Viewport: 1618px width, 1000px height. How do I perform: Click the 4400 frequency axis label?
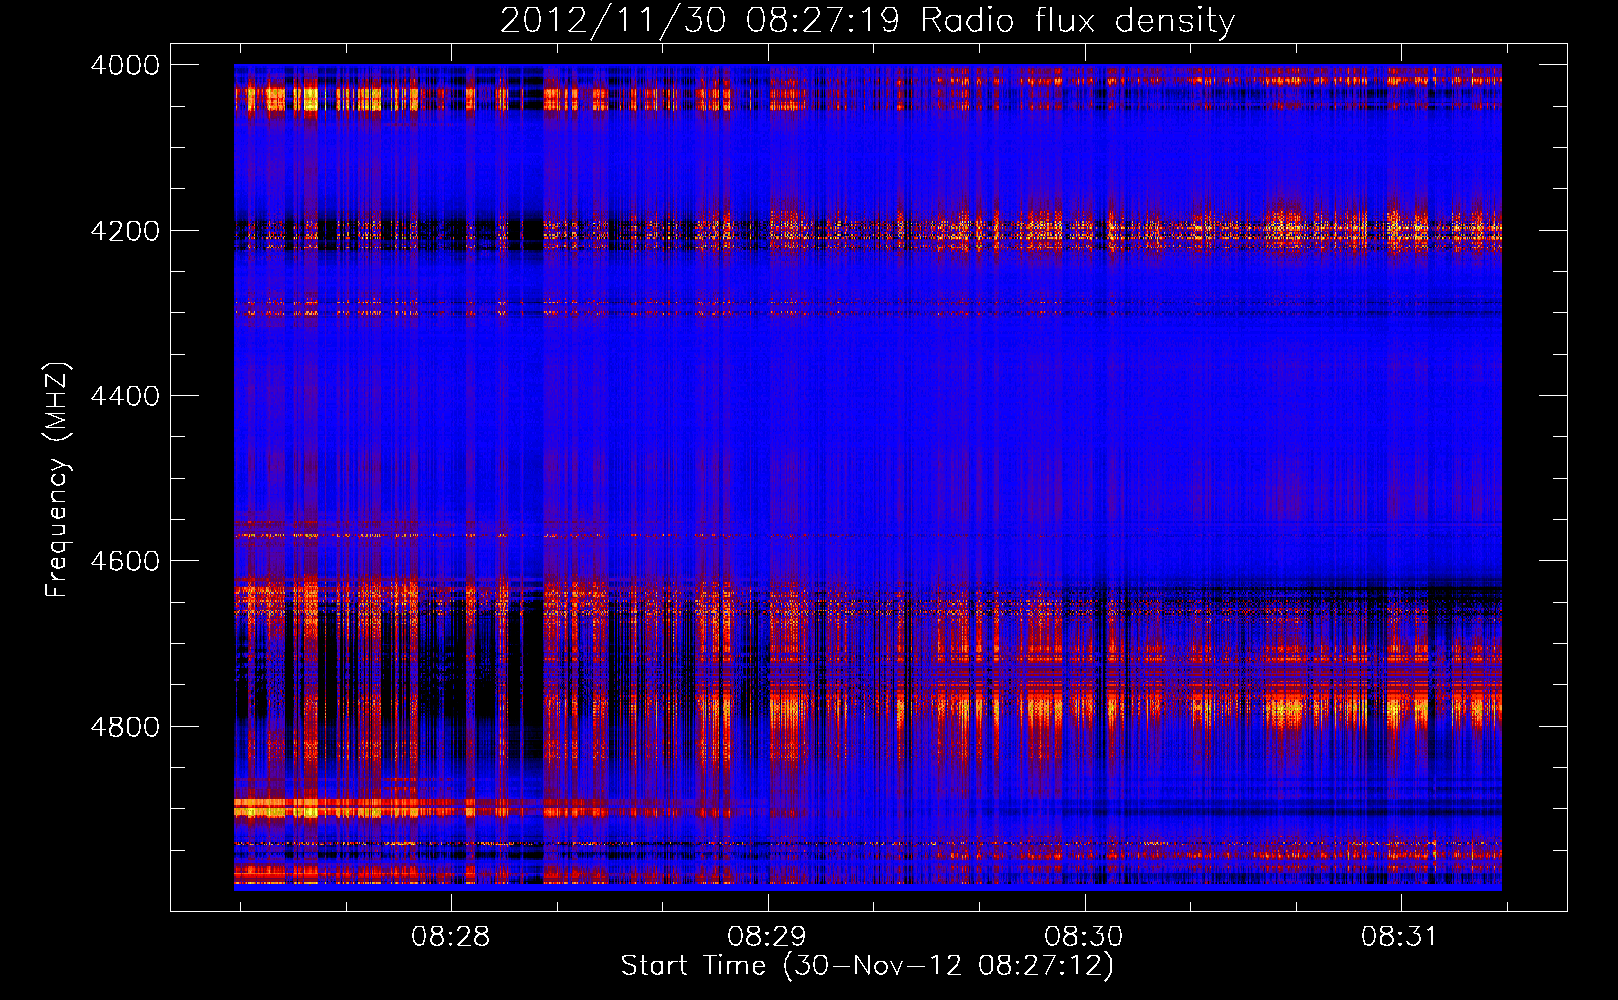click(x=125, y=396)
